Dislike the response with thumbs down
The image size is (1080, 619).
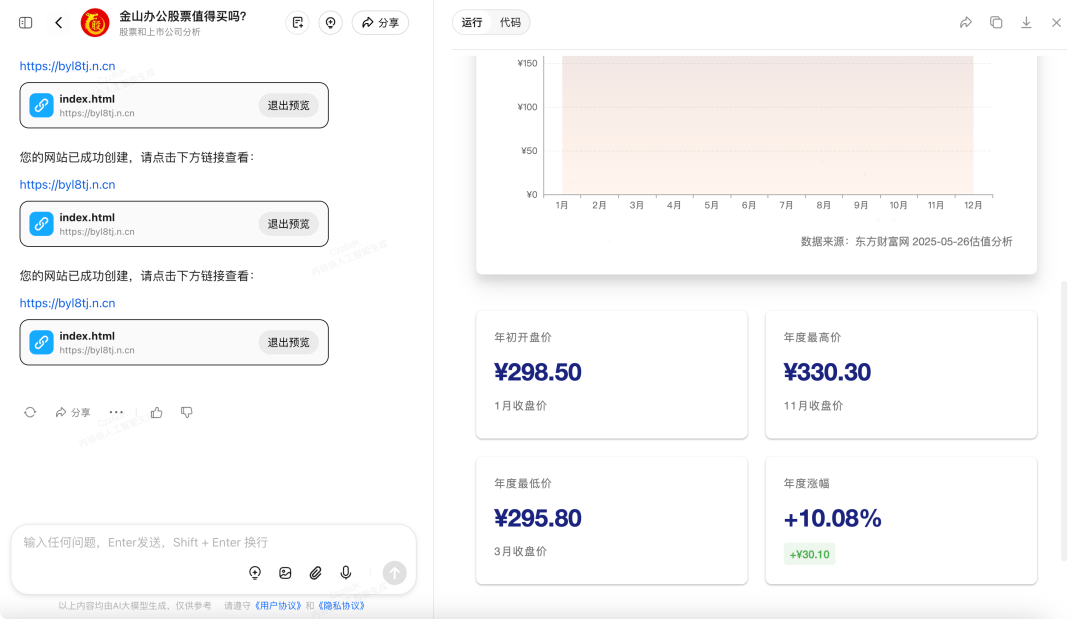[187, 412]
